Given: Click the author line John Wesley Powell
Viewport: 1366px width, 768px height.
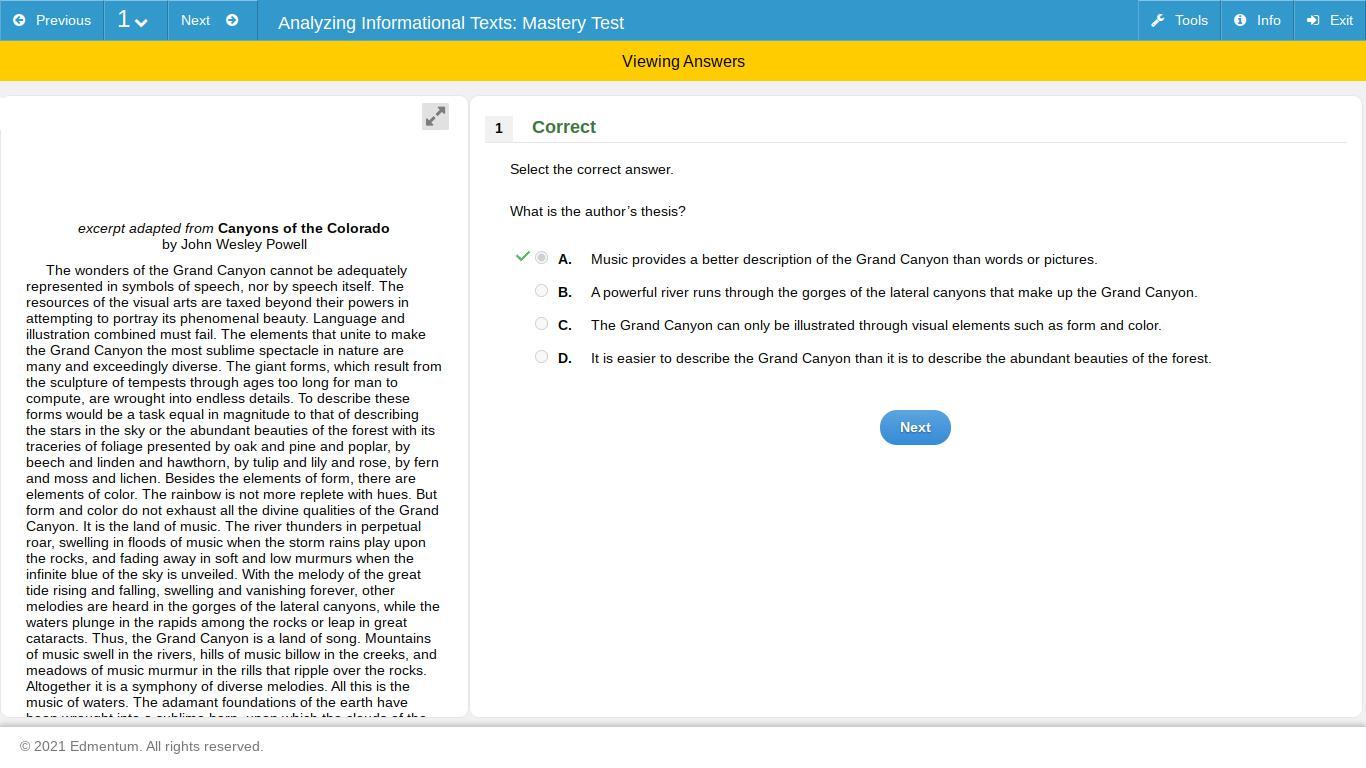Looking at the screenshot, I should point(234,244).
